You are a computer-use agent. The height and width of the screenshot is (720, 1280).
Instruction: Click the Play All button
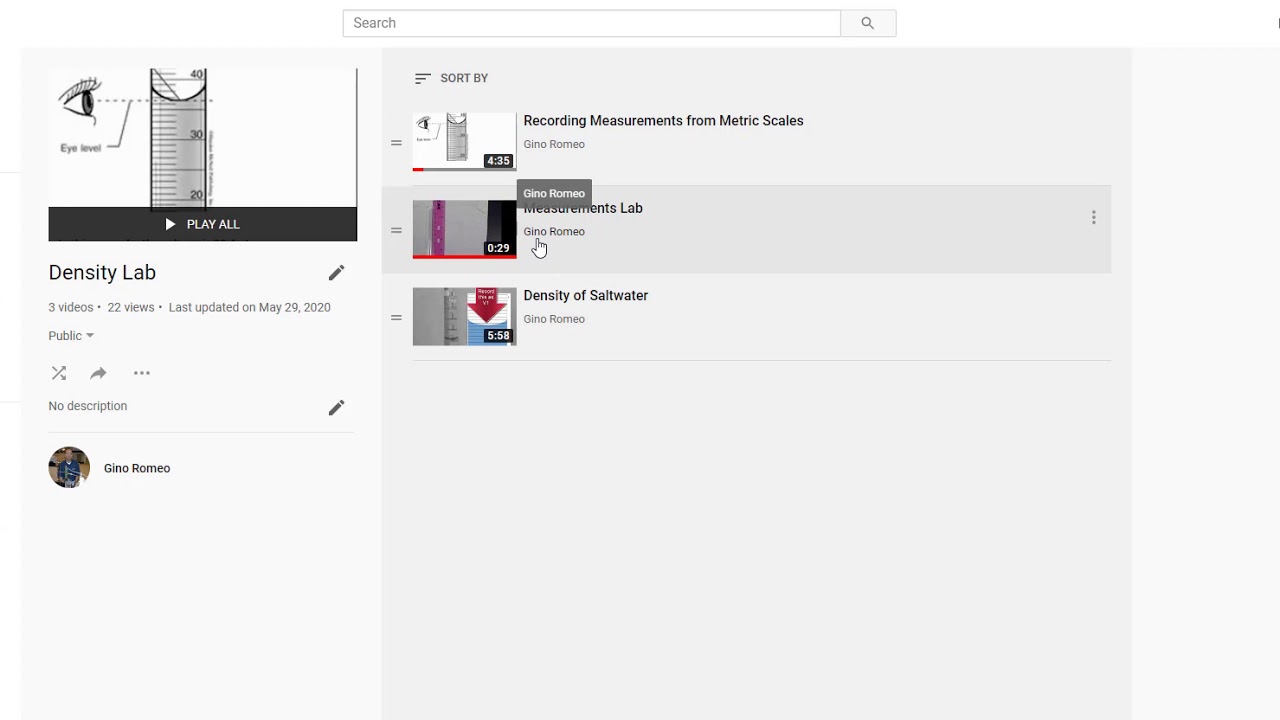202,224
